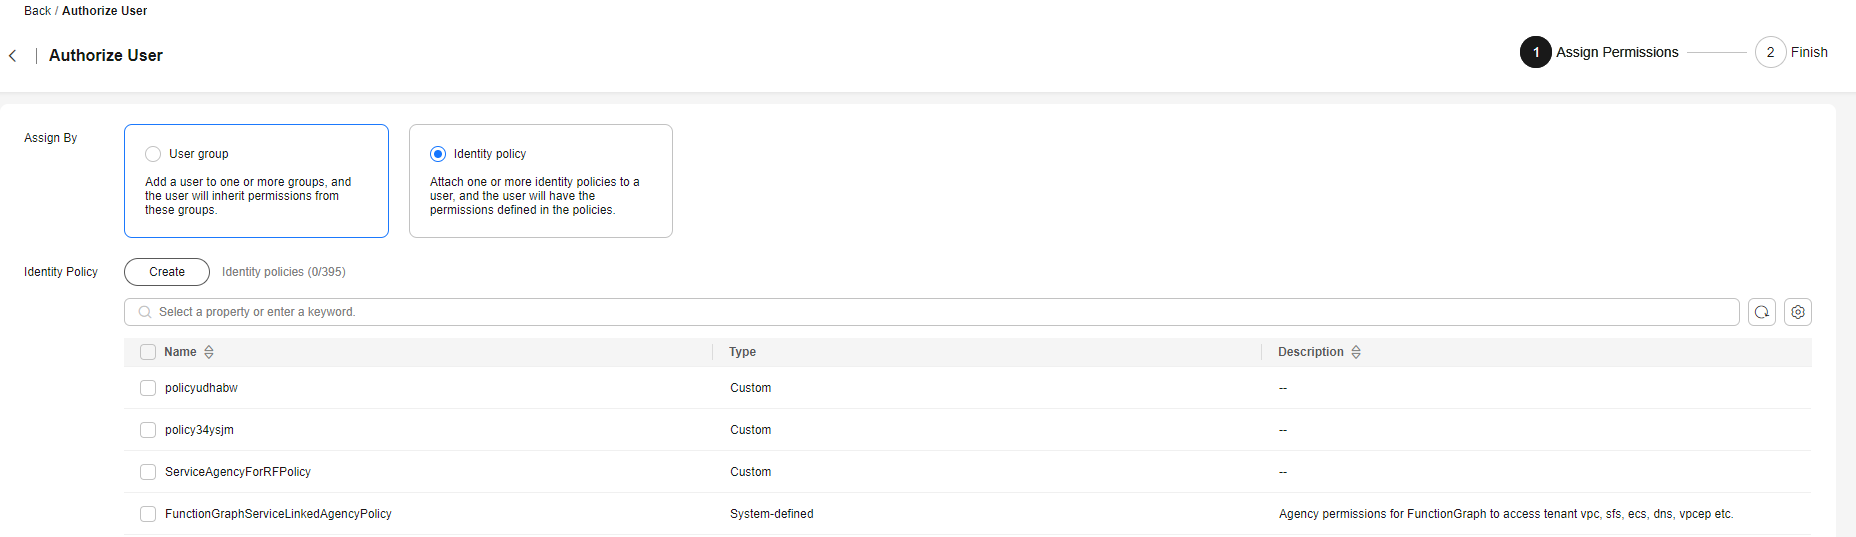This screenshot has width=1856, height=537.
Task: Tick the checkbox for policyudhabw
Action: [x=148, y=388]
